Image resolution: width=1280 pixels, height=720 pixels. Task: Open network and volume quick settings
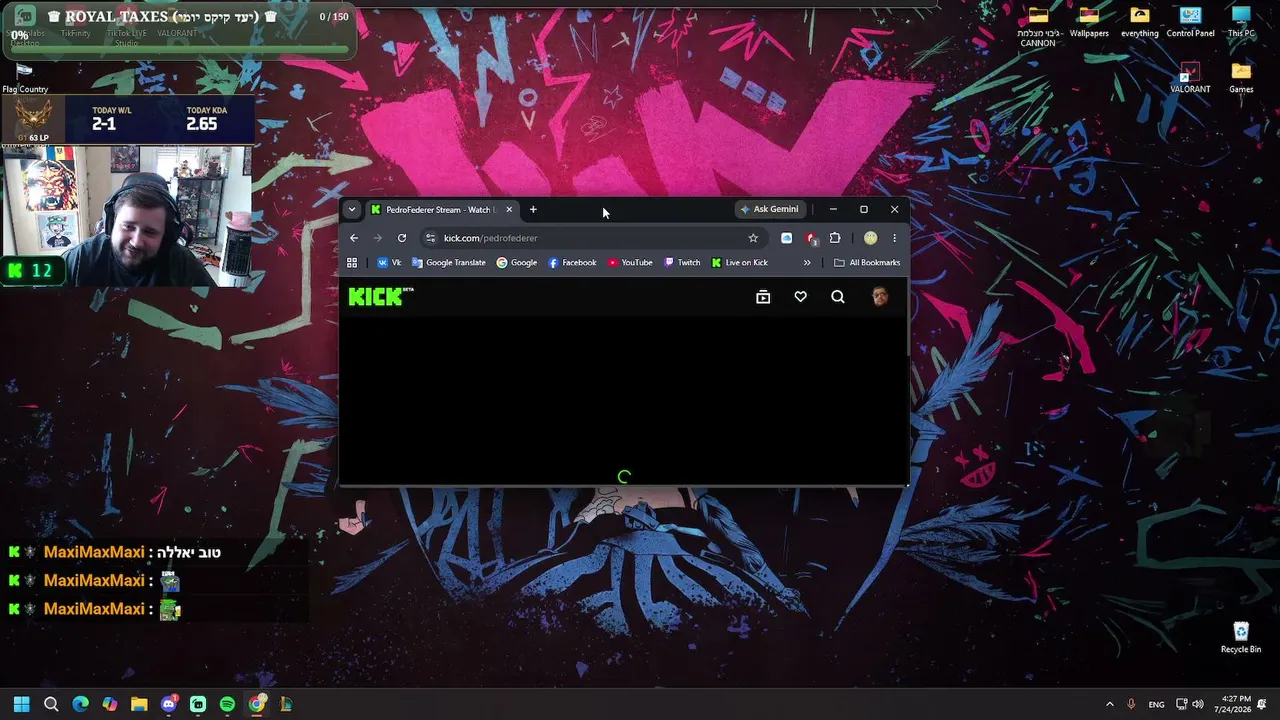(x=1190, y=704)
